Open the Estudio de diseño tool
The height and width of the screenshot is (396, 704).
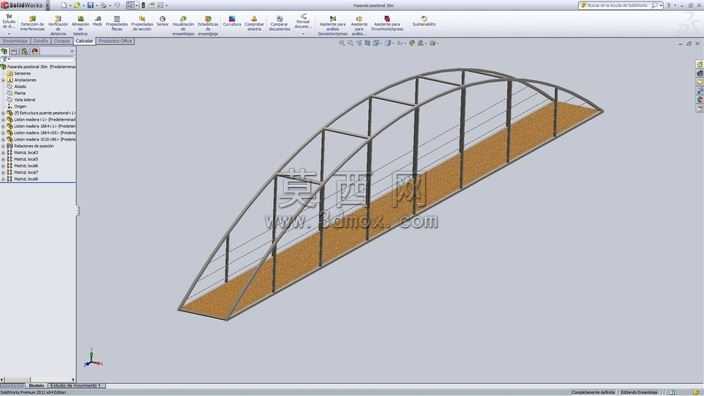9,21
